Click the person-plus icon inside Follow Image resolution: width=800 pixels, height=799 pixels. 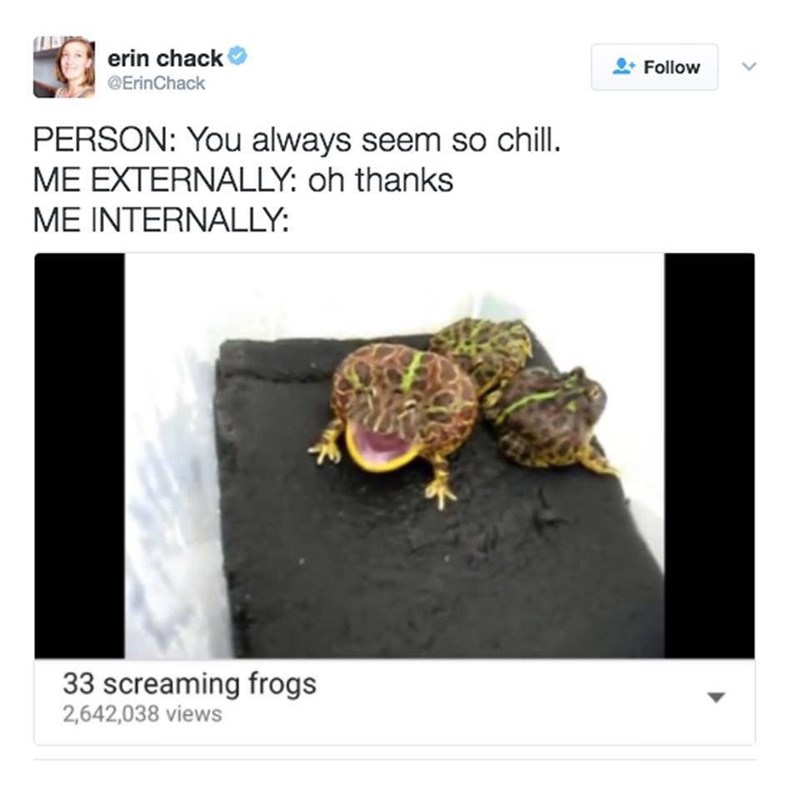(x=623, y=67)
